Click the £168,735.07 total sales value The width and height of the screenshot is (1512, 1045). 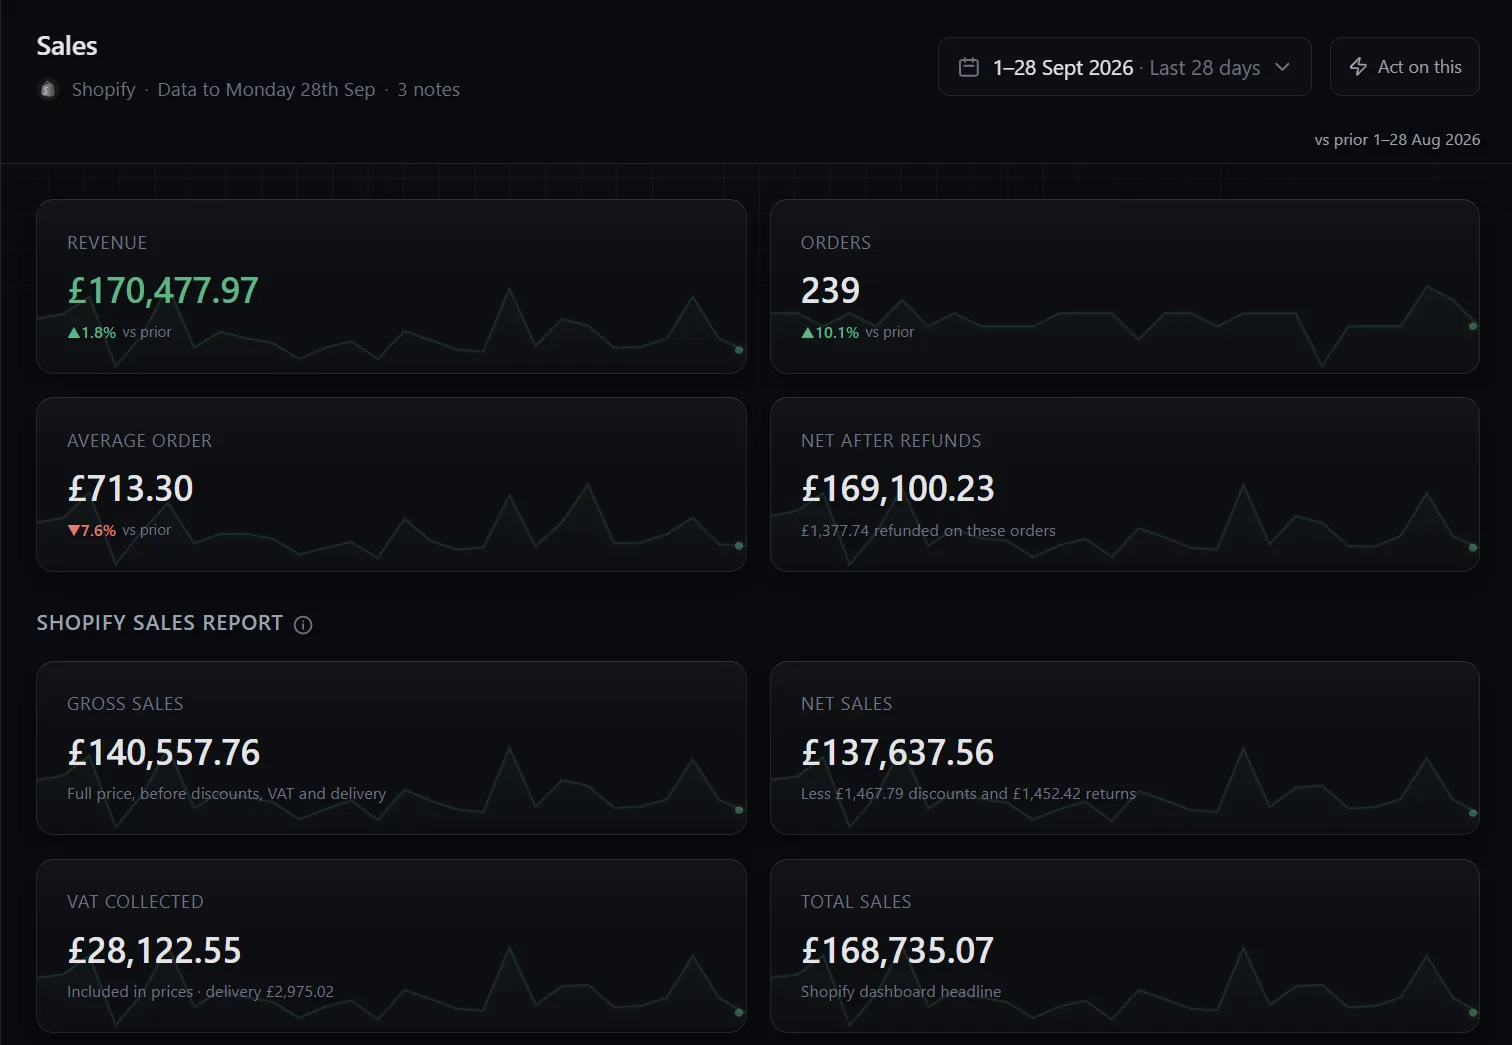click(897, 951)
